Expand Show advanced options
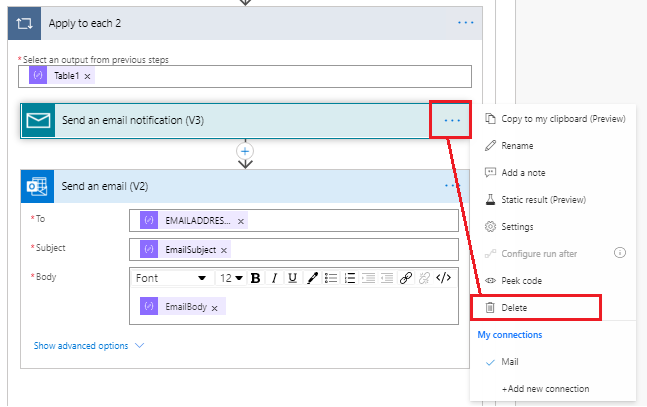 tap(89, 346)
